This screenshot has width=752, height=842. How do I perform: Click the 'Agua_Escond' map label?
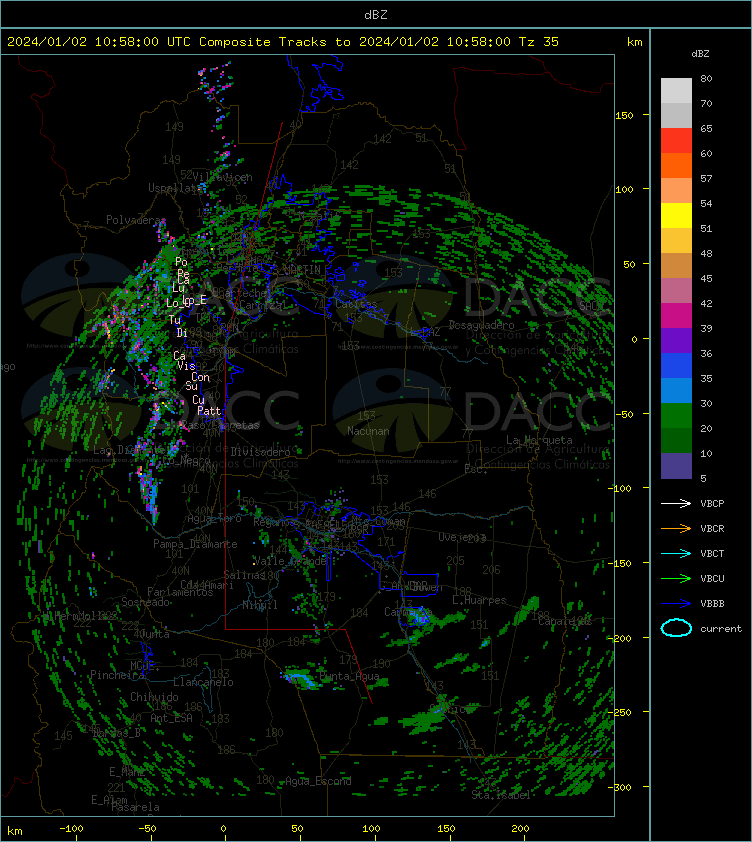tap(318, 781)
